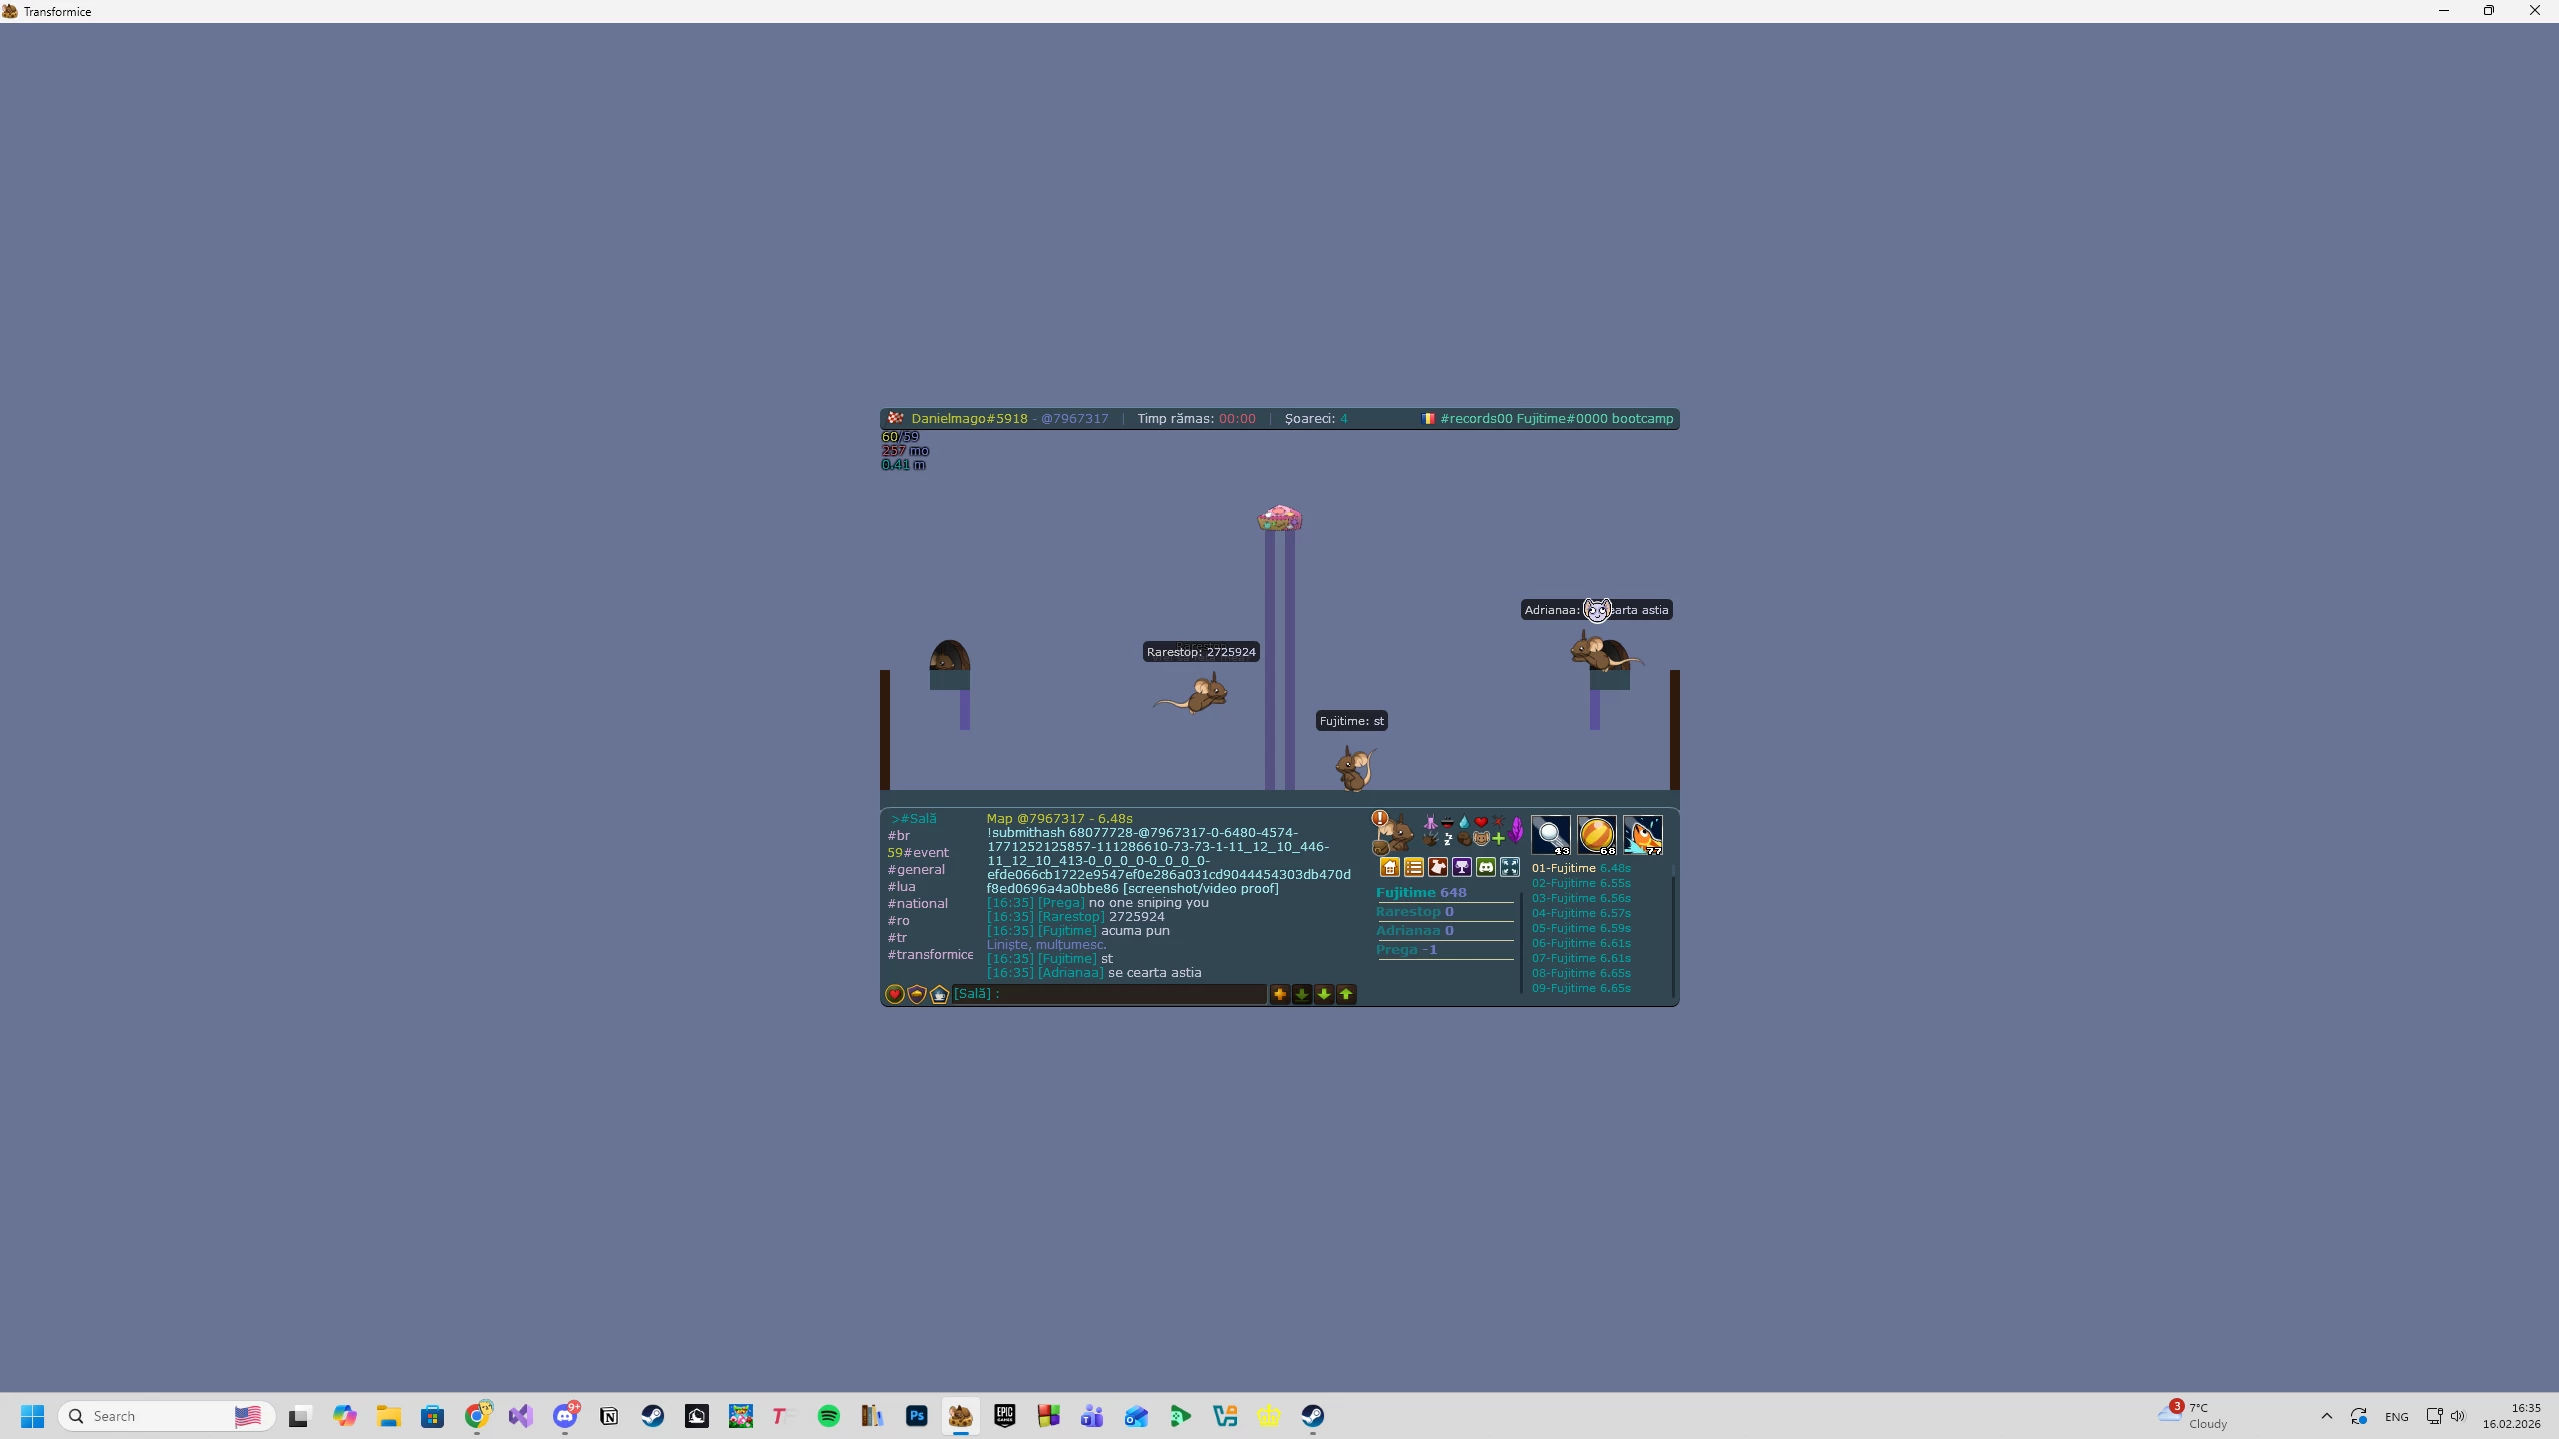Open Epic Games Launcher from the taskbar
Screen dimensions: 2559x1439
tap(1005, 1416)
